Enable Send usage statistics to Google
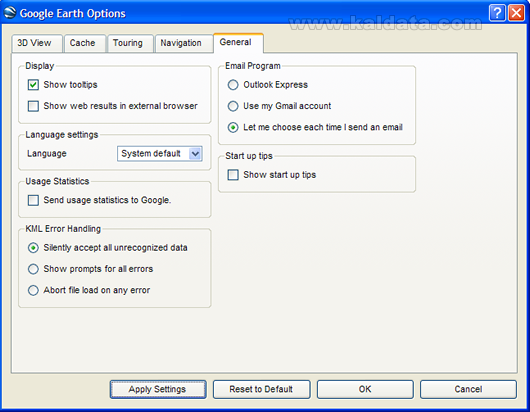This screenshot has width=530, height=412. 33,200
